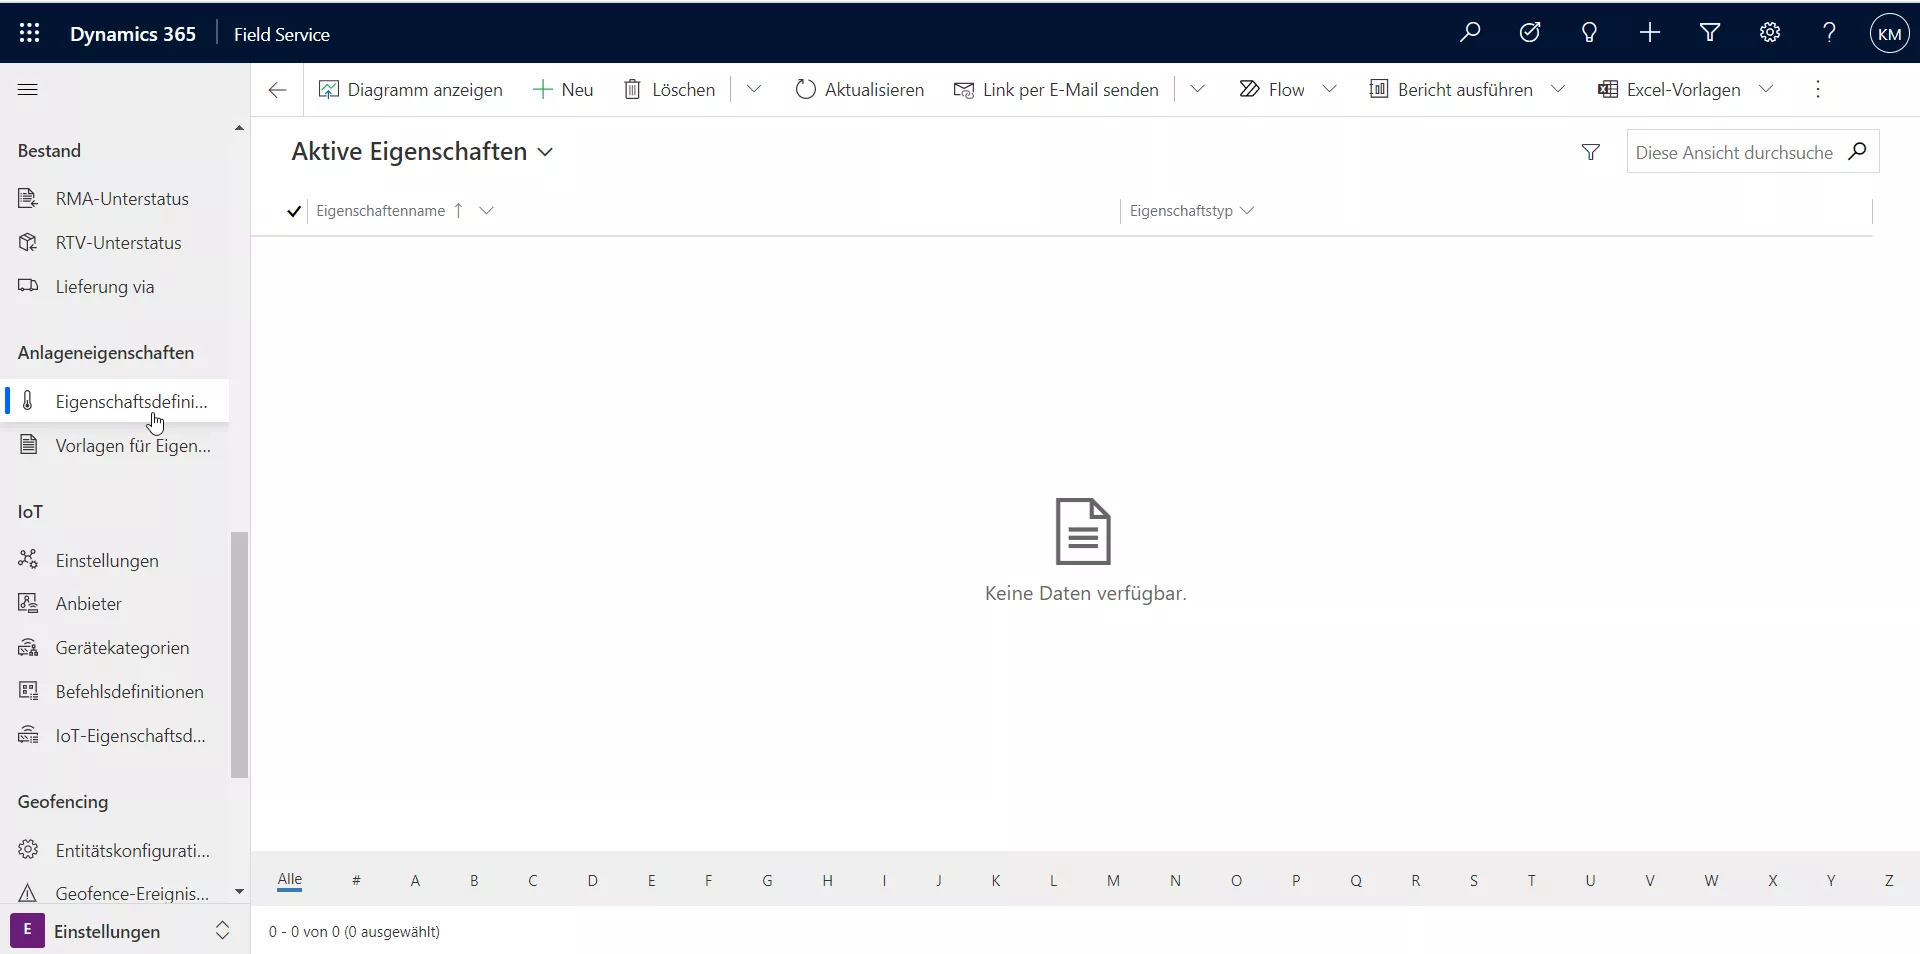
Task: Click the Aktualisieren refresh button
Action: (859, 90)
